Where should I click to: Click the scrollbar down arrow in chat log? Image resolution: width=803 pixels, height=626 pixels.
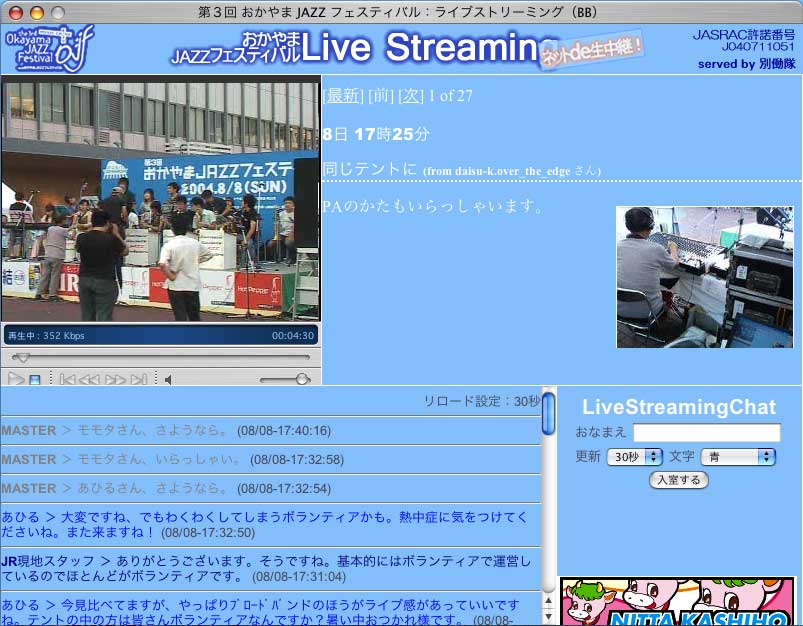(548, 616)
